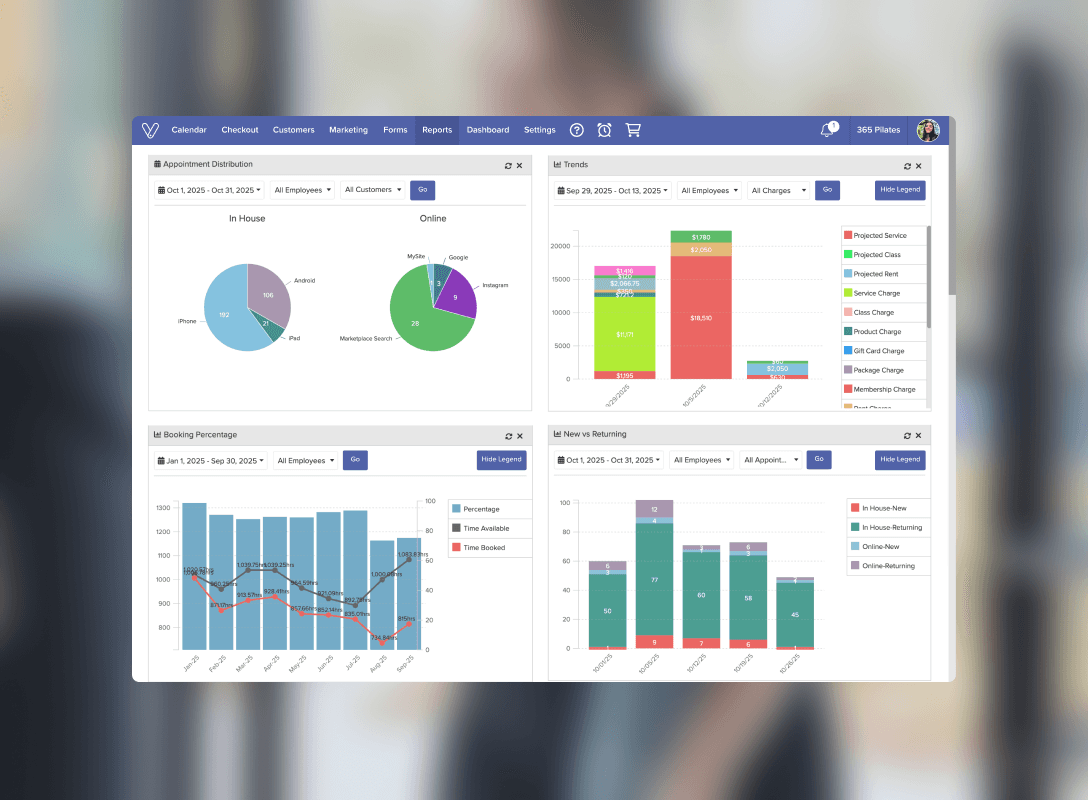Refresh the New vs Returning widget
The height and width of the screenshot is (800, 1088).
coord(908,436)
